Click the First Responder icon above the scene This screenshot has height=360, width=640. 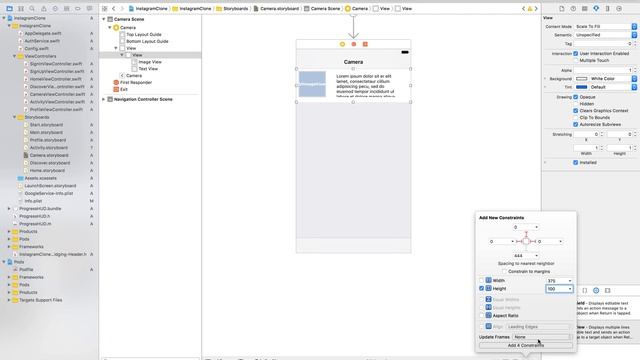(354, 44)
